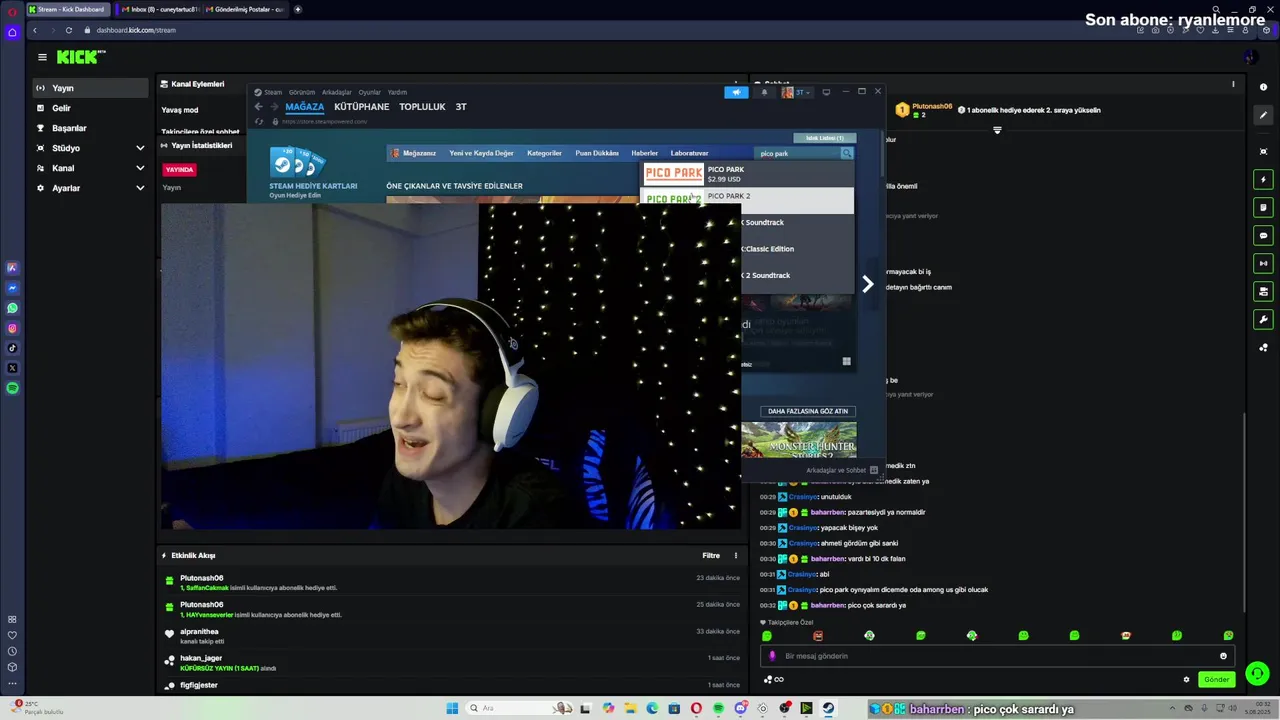1280x720 pixels.
Task: Open the Filtre dropdown in Etkinlik Akışı
Action: [711, 555]
